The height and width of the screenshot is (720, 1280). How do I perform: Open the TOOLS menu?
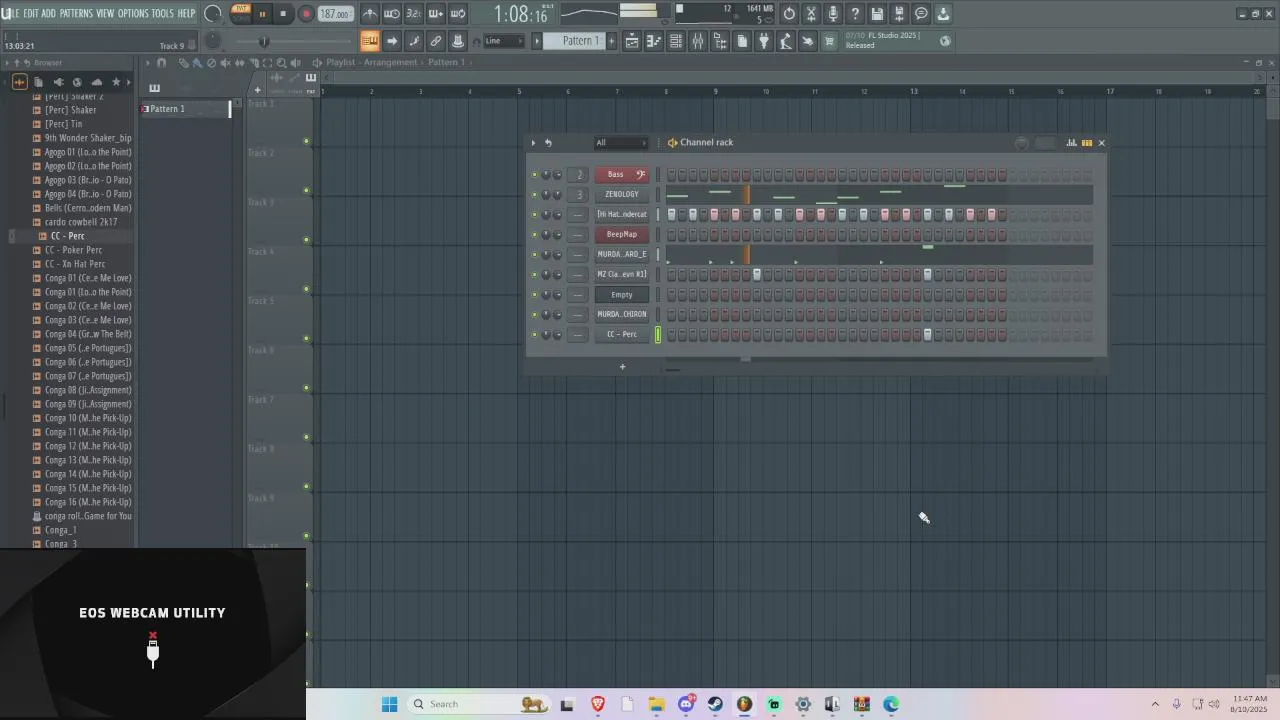pyautogui.click(x=162, y=14)
